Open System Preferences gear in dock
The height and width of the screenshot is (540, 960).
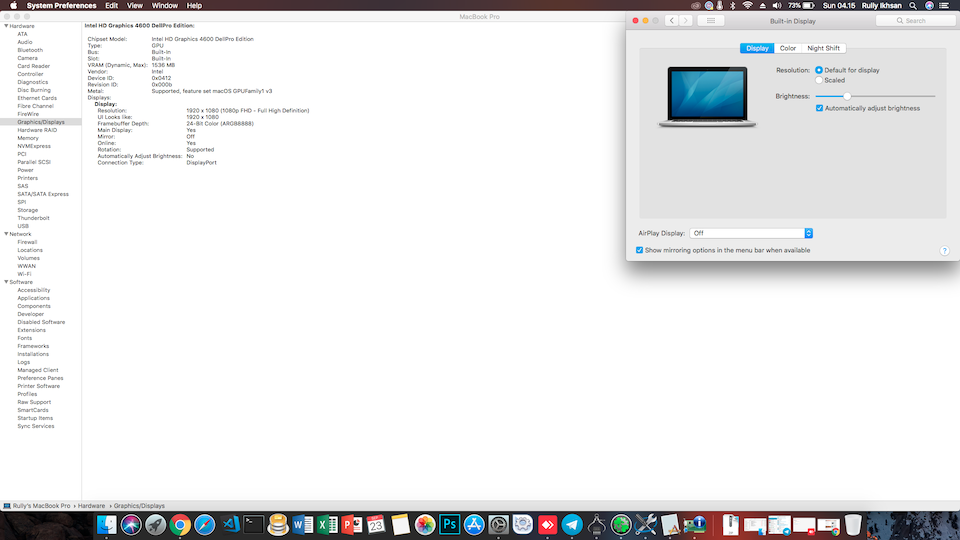(x=498, y=525)
